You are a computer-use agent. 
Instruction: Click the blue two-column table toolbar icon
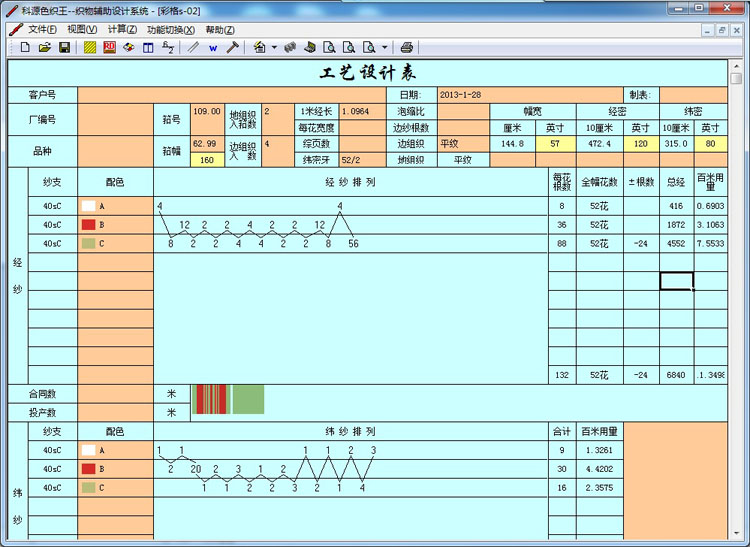(148, 47)
